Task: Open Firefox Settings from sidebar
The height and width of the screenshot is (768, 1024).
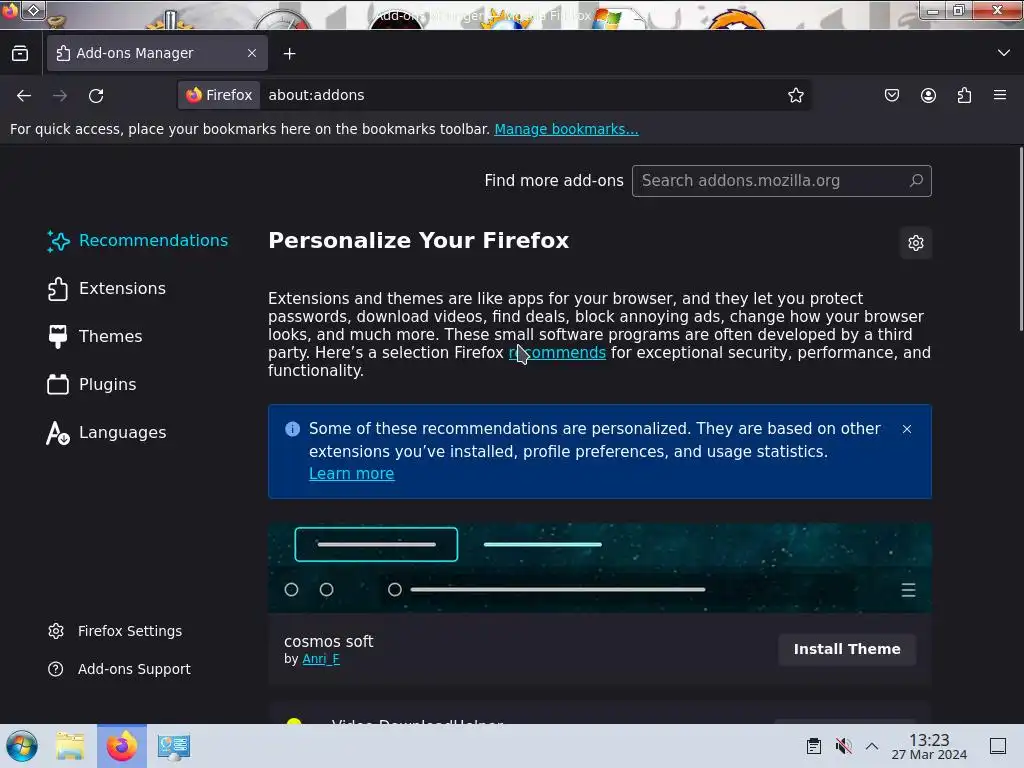Action: pos(115,631)
